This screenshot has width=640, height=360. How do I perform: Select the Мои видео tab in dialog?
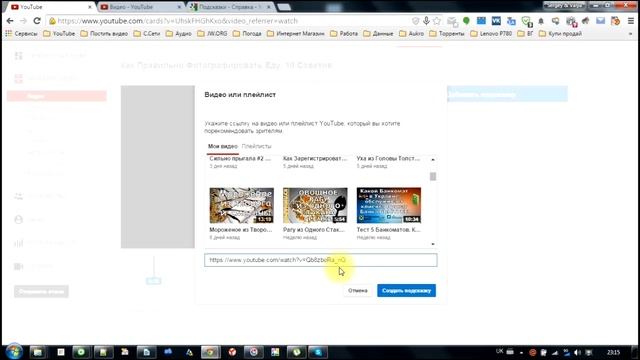tap(222, 146)
